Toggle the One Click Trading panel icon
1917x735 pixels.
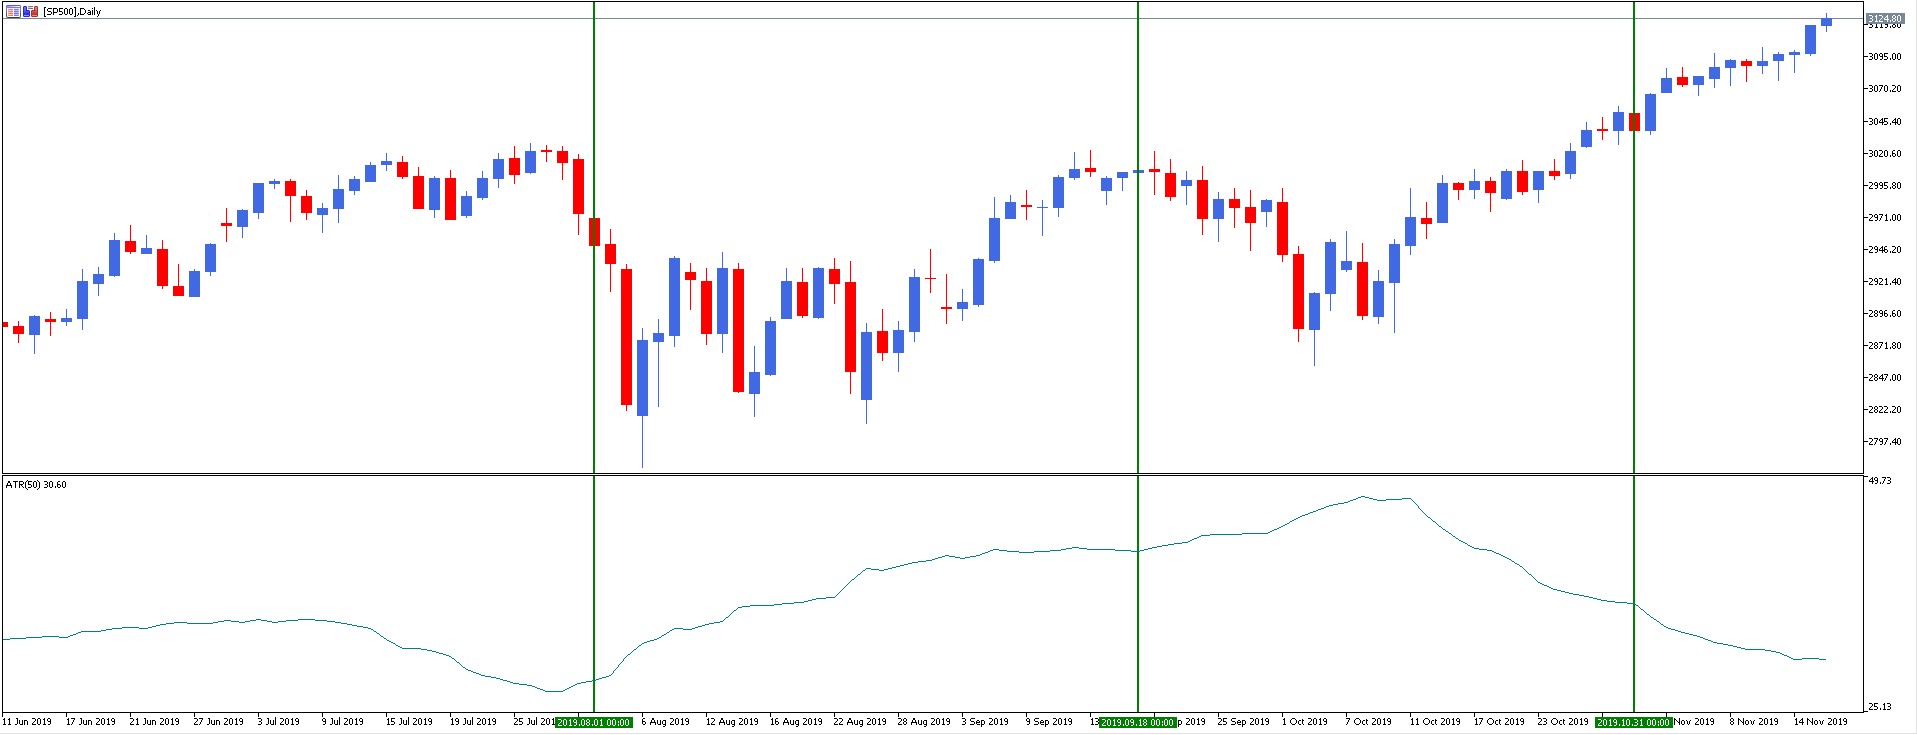[30, 11]
